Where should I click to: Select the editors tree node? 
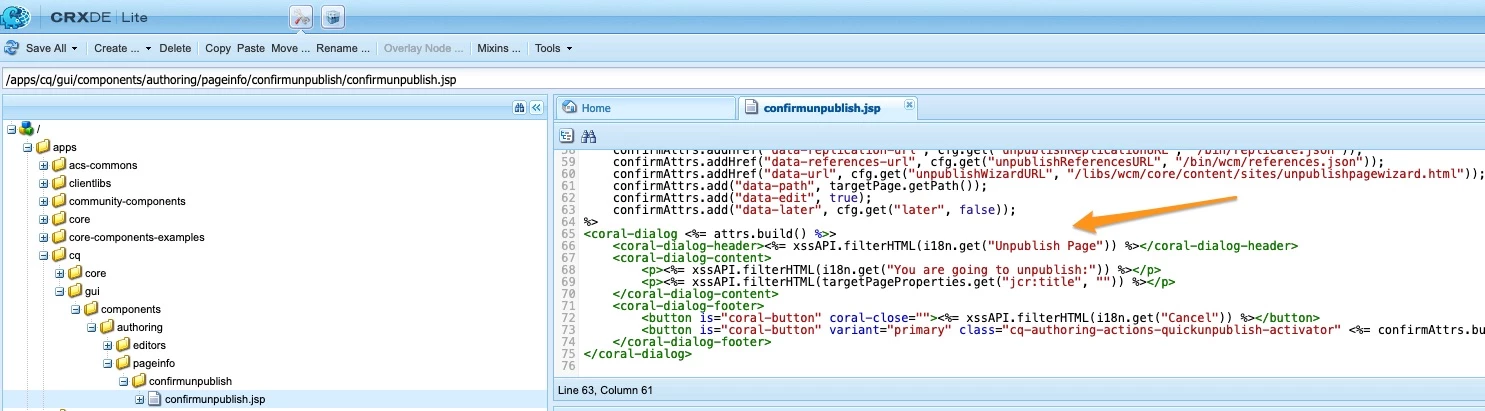tap(149, 345)
